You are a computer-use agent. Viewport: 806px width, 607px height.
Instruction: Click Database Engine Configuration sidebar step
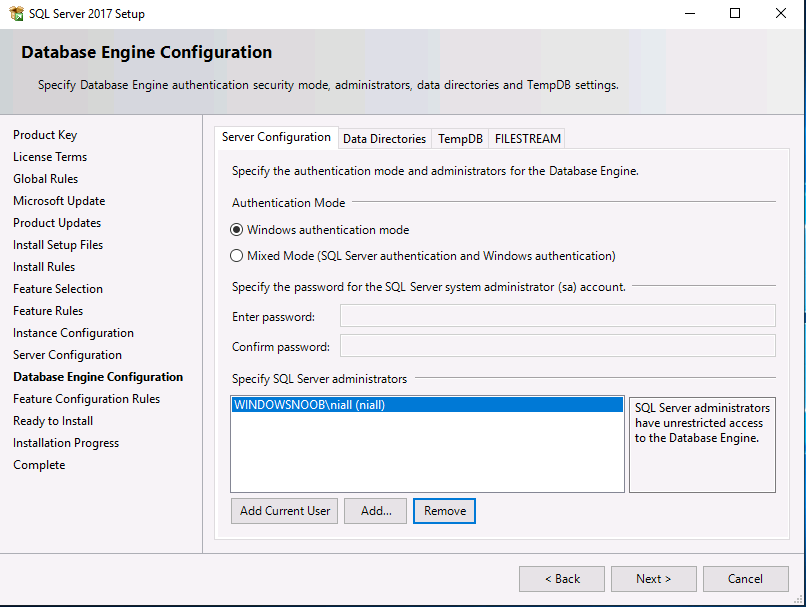click(x=98, y=377)
